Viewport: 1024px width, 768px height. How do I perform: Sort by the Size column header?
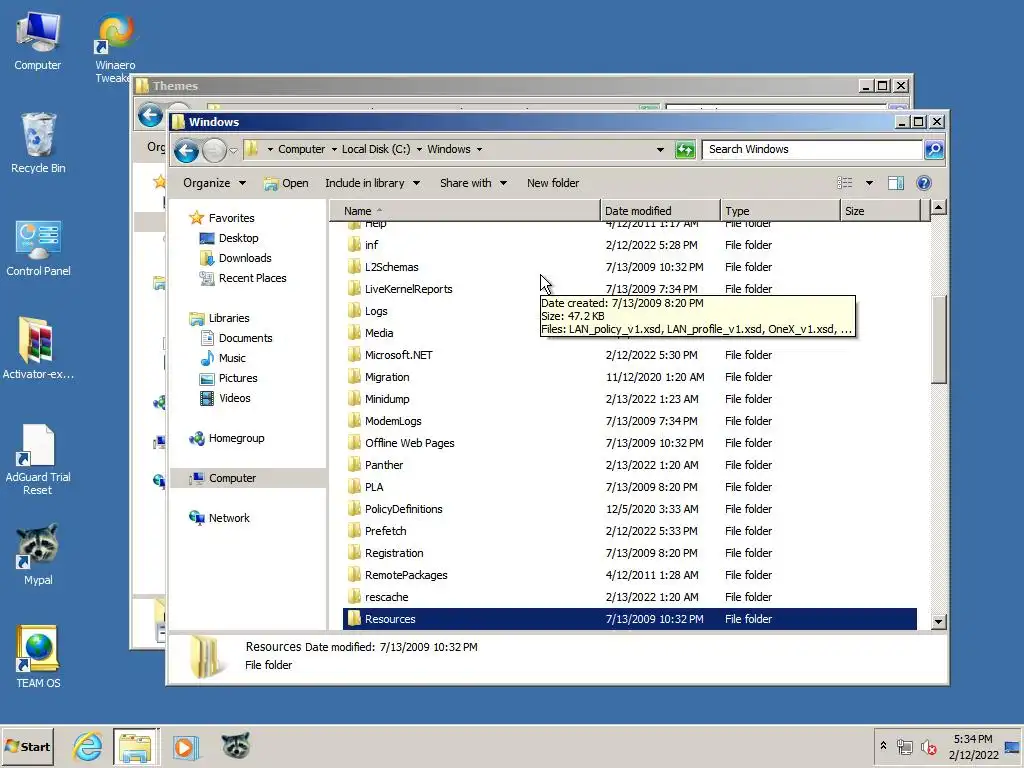880,211
